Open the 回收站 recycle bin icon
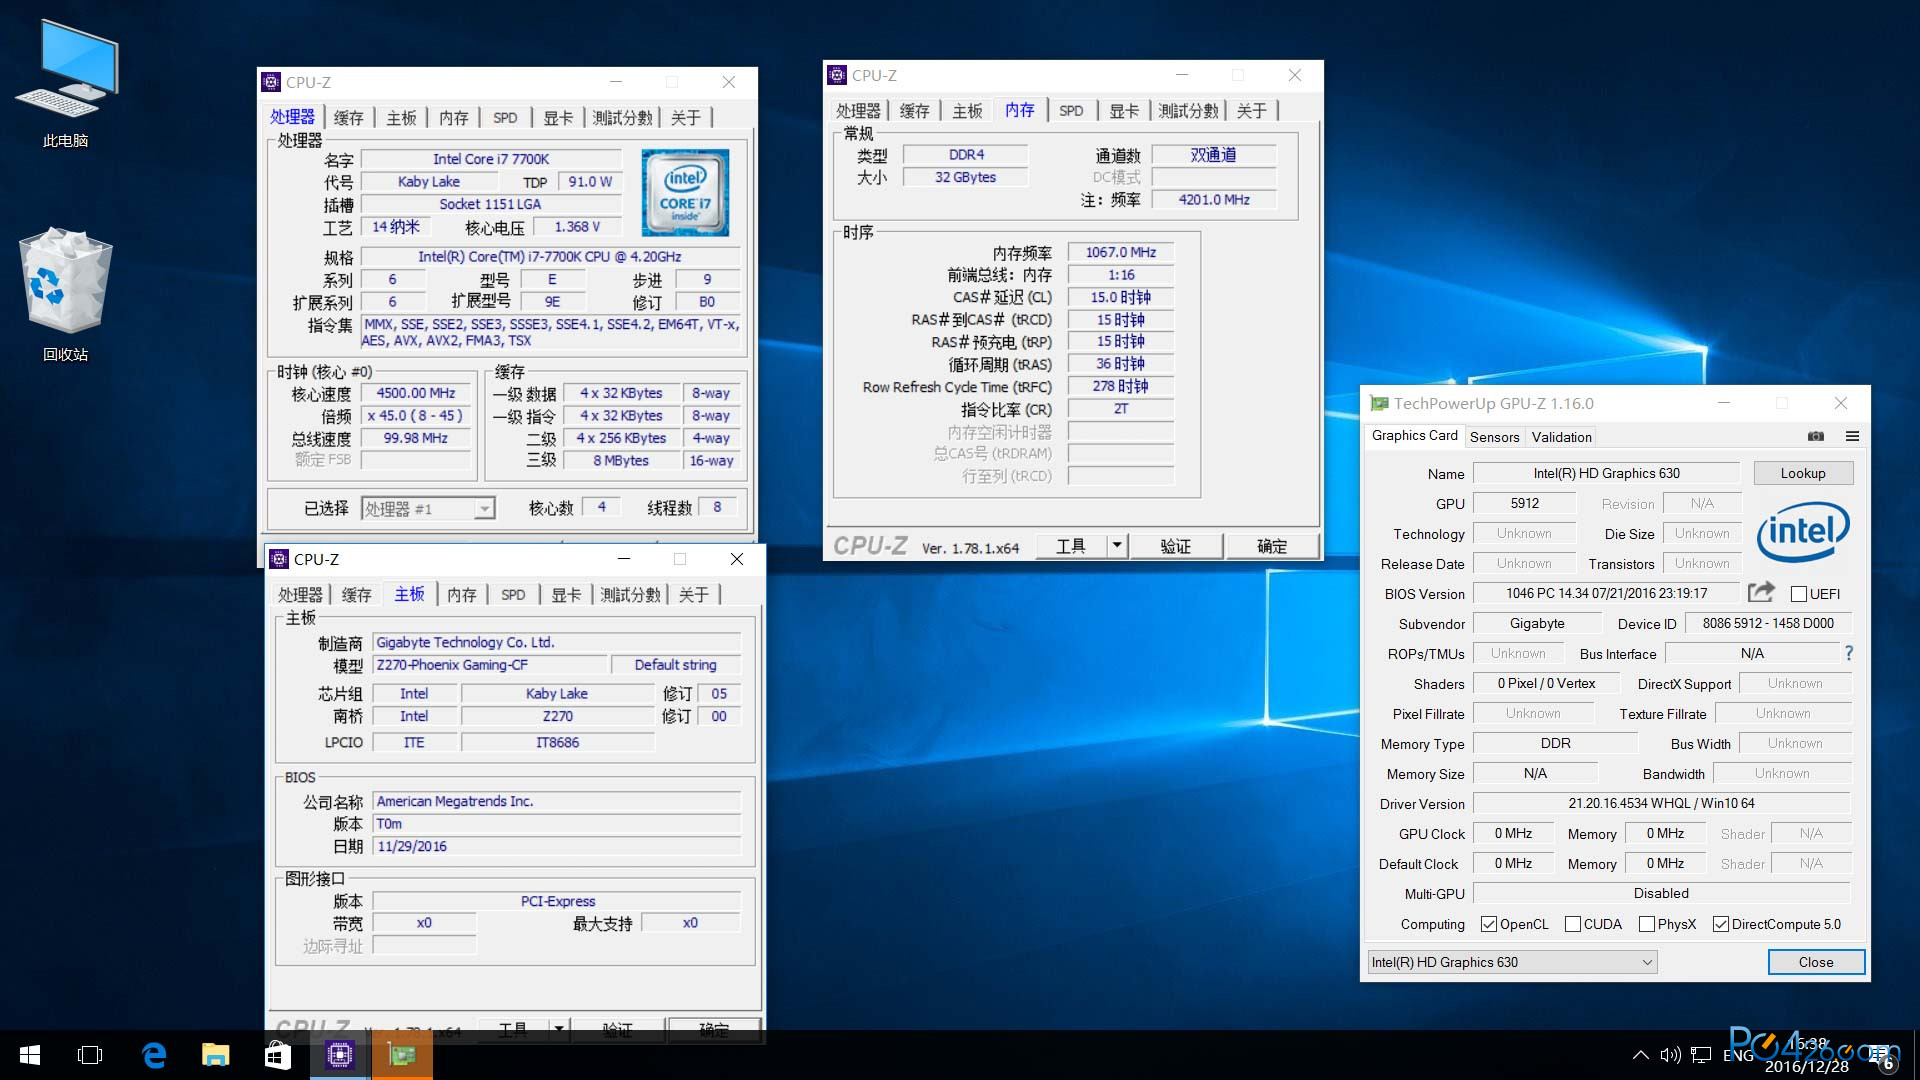 point(66,295)
